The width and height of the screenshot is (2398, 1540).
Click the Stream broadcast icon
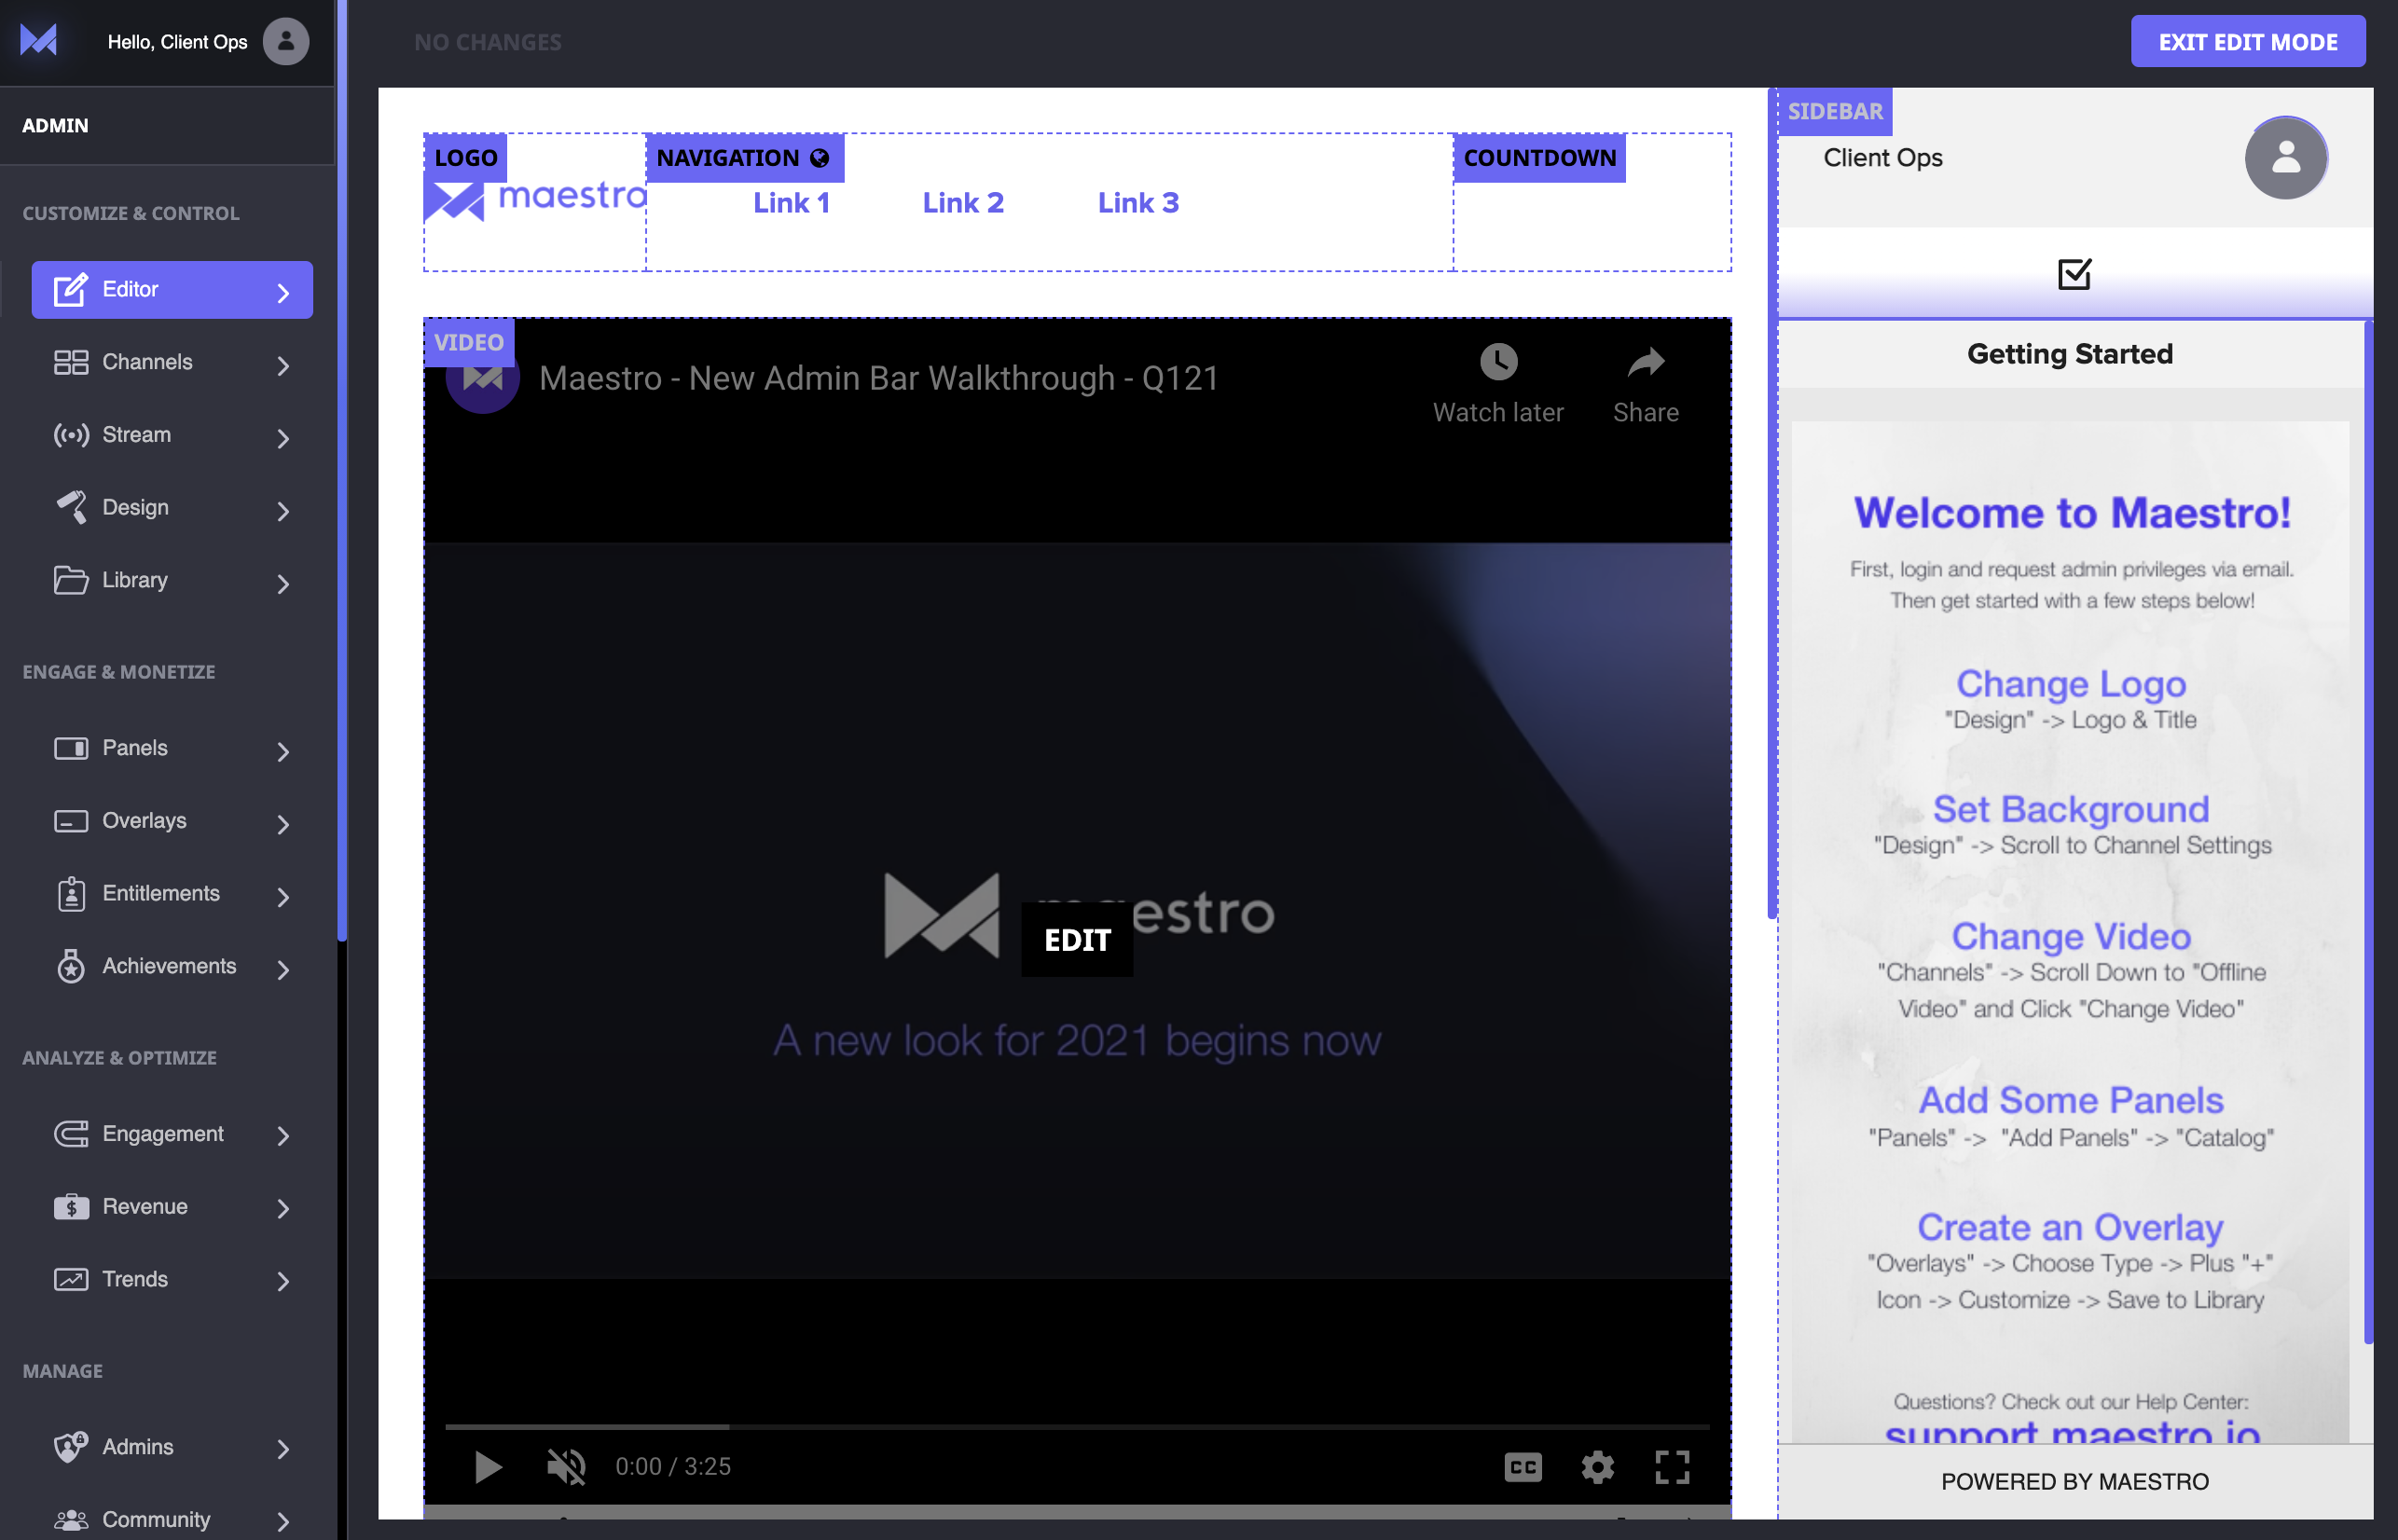[71, 435]
